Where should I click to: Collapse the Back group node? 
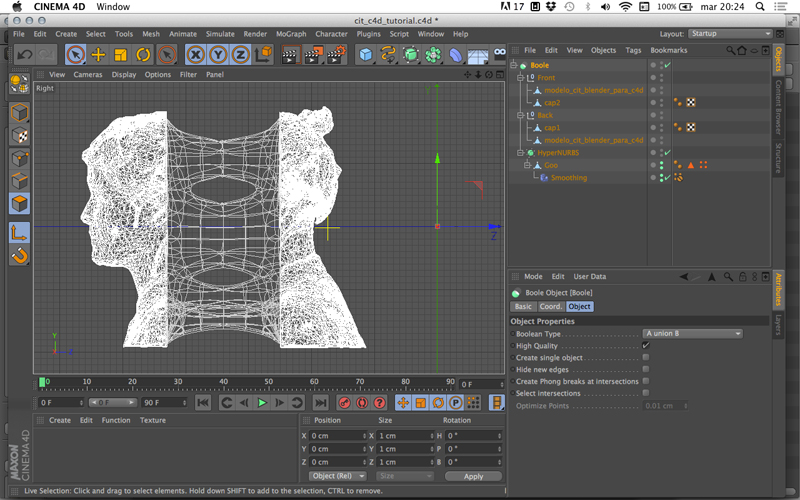(x=520, y=115)
